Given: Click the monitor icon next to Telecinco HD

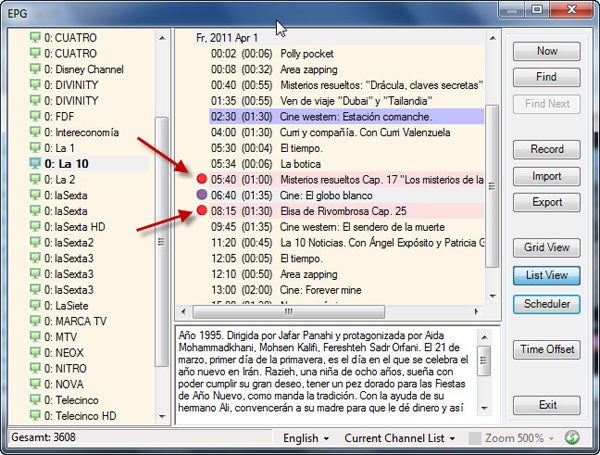Looking at the screenshot, I should coord(35,415).
